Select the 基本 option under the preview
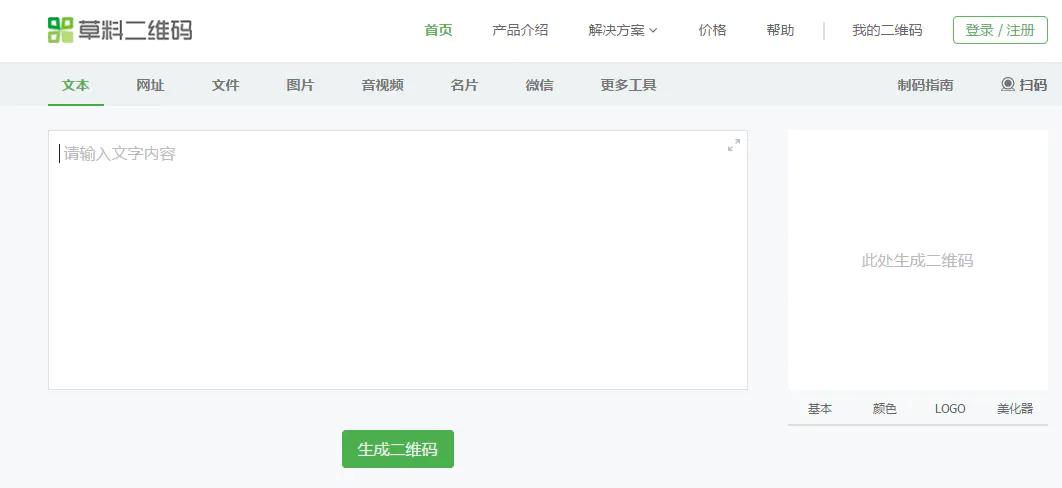 [820, 409]
